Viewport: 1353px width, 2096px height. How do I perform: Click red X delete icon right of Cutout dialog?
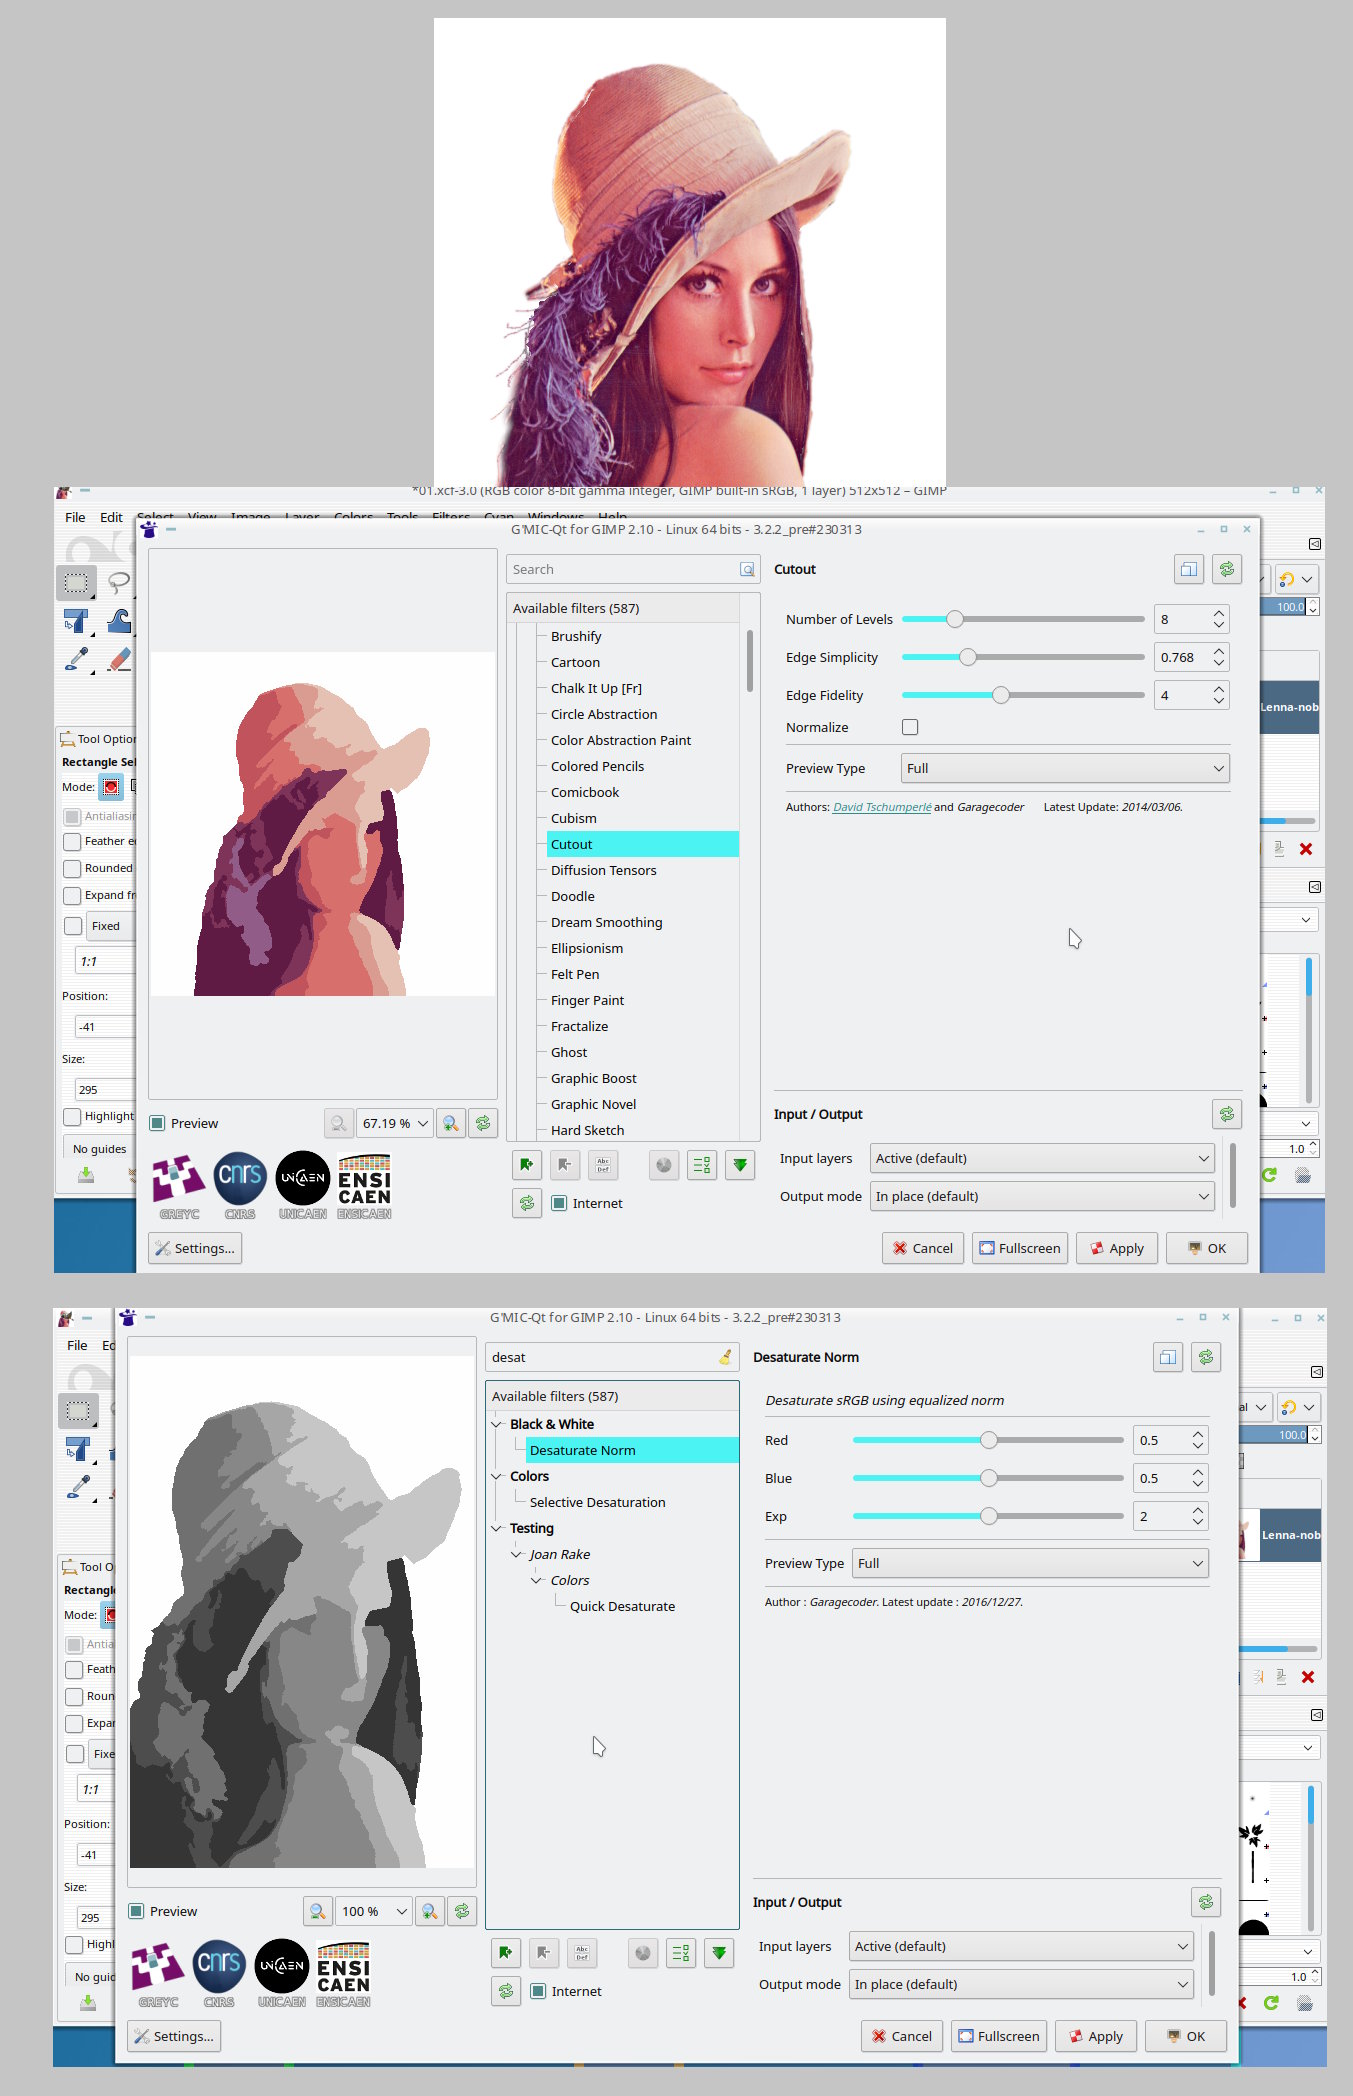1305,849
